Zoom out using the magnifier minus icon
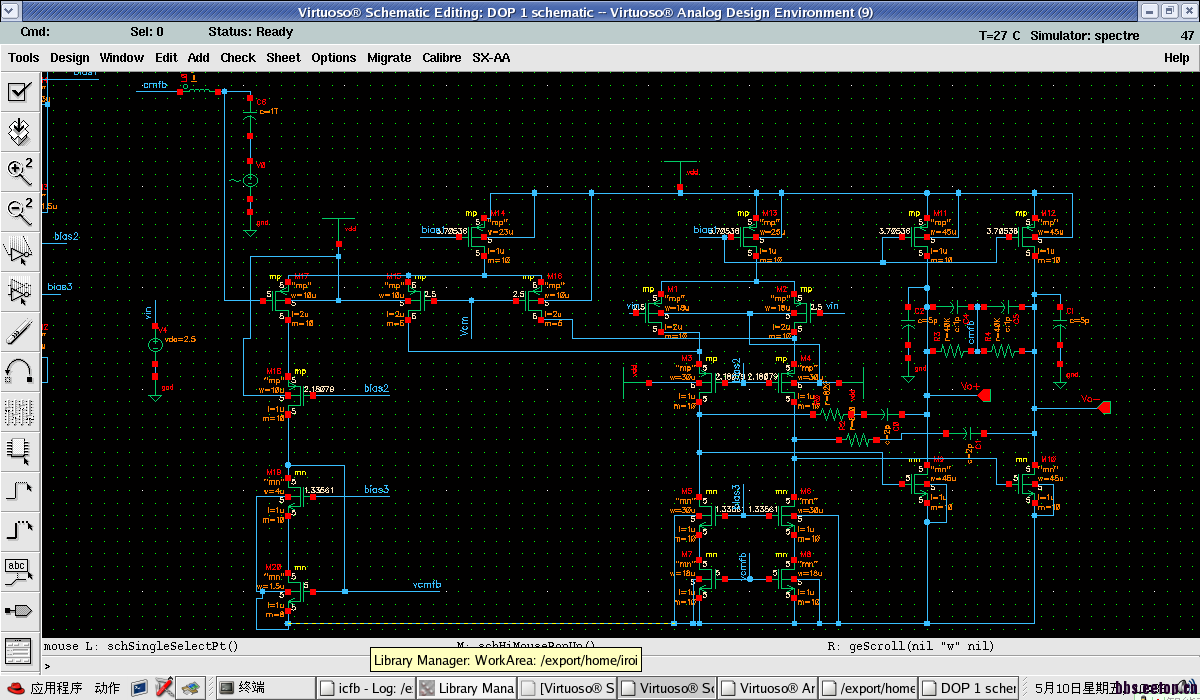The height and width of the screenshot is (700, 1200). click(x=20, y=210)
